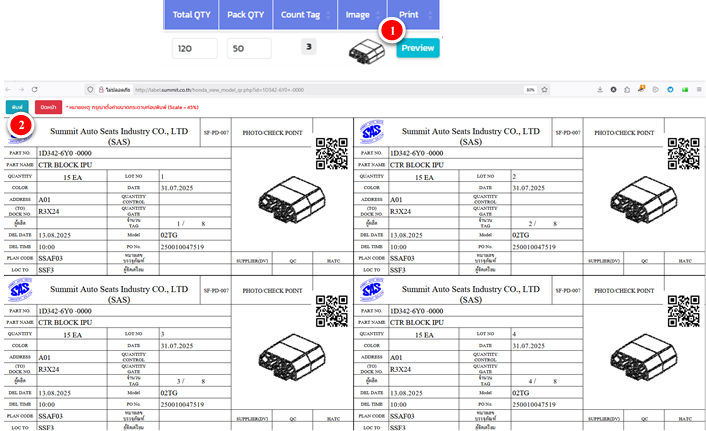Click the part image thumbnail in table row

pyautogui.click(x=364, y=50)
